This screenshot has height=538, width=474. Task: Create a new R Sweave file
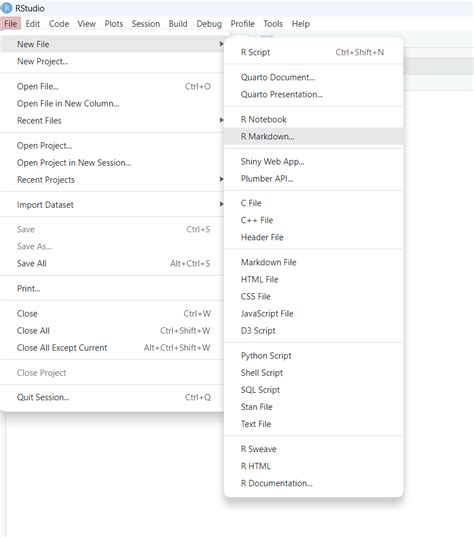(x=313, y=449)
